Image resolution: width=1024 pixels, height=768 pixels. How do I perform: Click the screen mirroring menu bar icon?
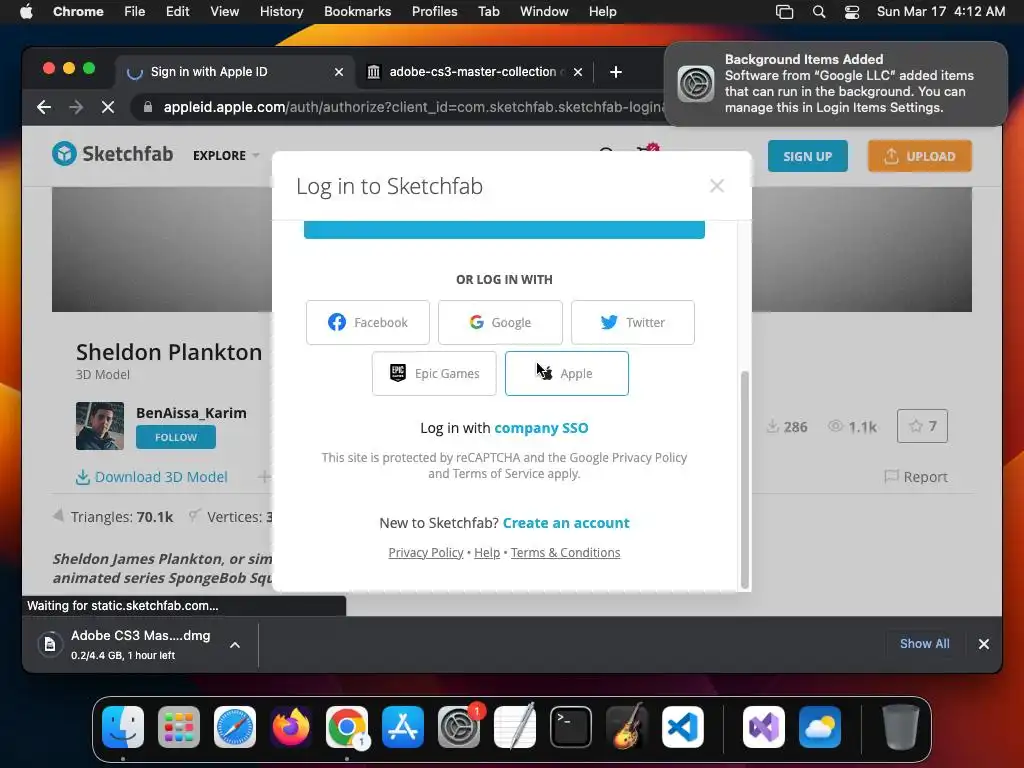(x=784, y=12)
